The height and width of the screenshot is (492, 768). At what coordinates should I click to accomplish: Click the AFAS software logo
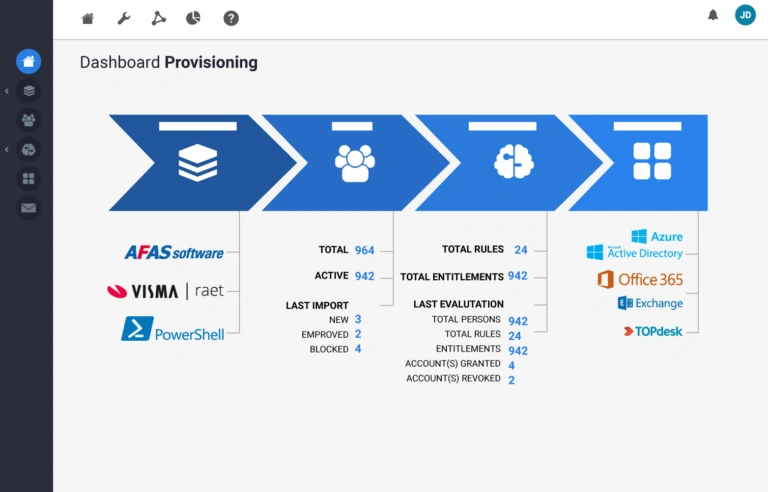point(174,253)
